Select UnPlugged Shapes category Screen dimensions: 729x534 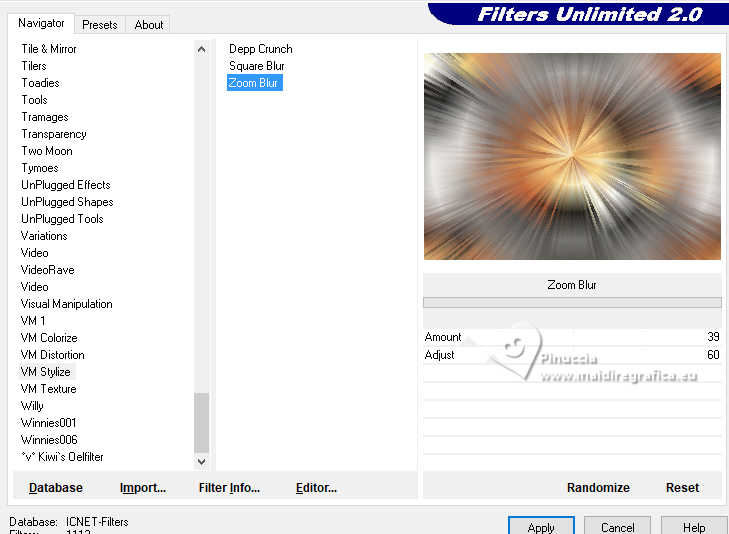(67, 202)
